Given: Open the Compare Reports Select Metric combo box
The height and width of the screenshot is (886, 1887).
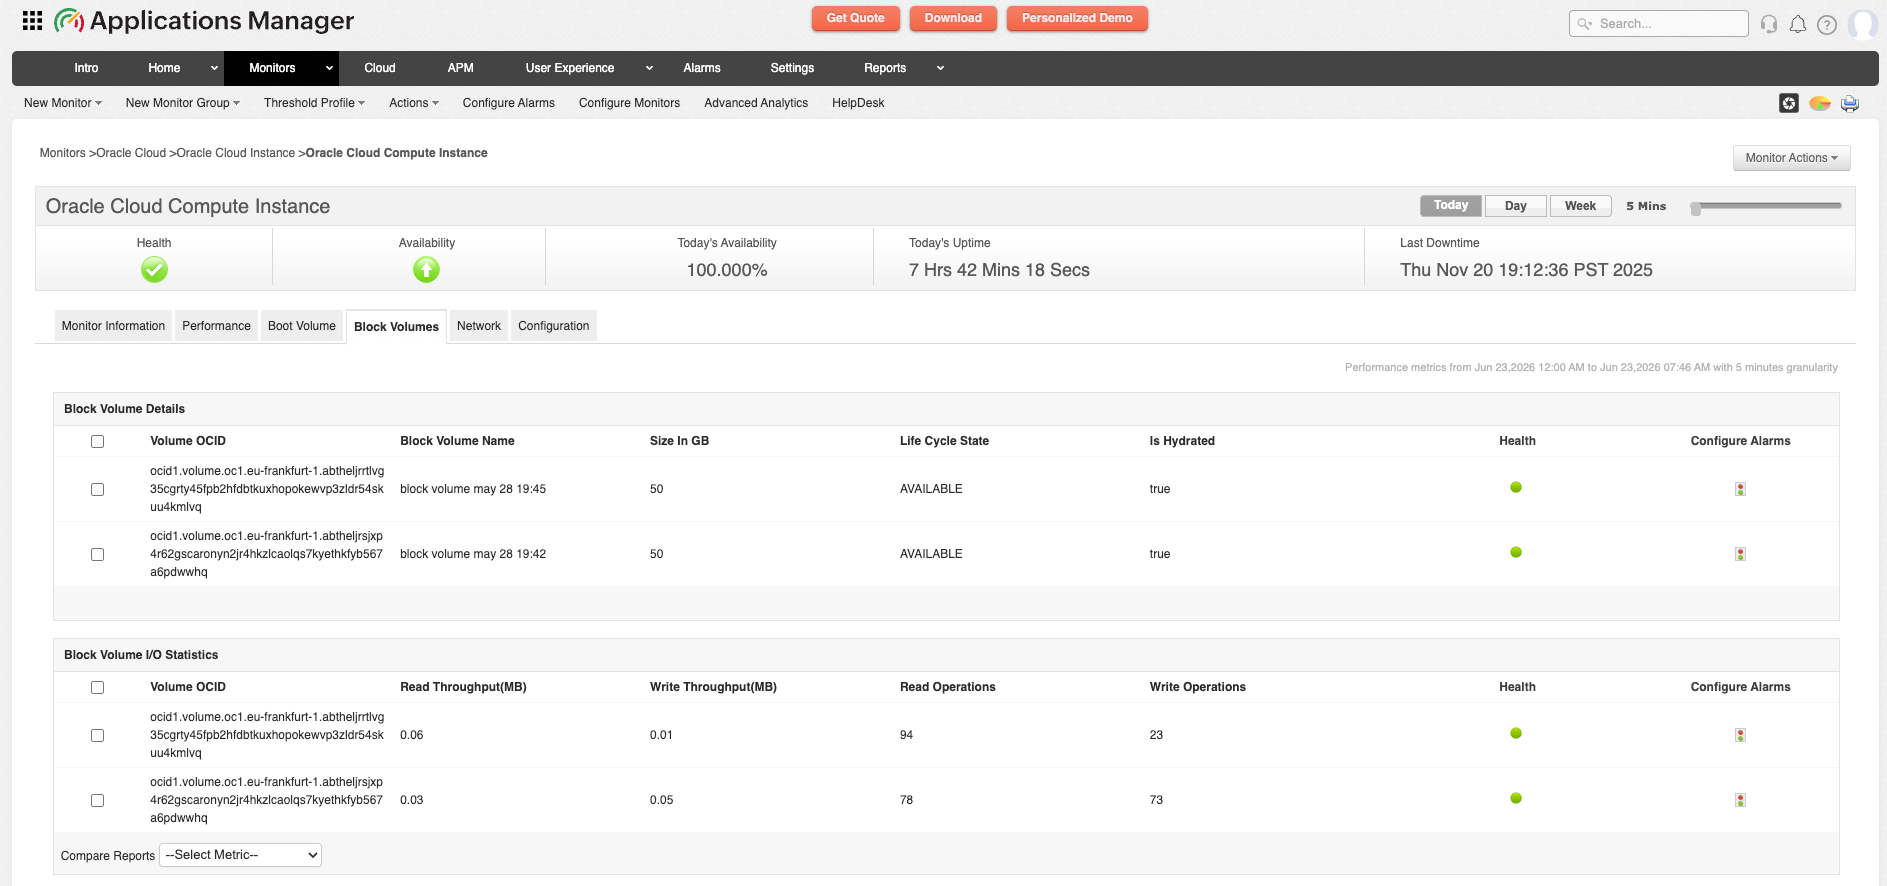Looking at the screenshot, I should click(x=240, y=855).
